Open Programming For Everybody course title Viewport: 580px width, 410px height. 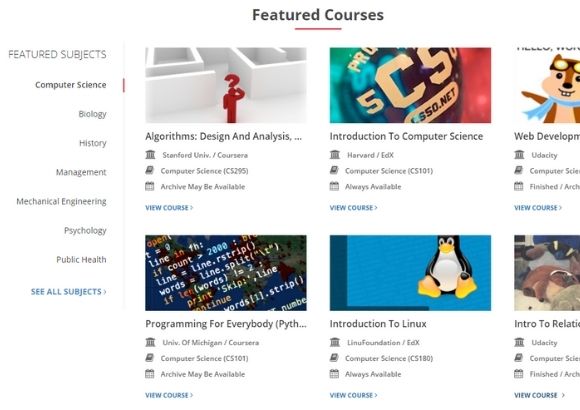[x=226, y=324]
